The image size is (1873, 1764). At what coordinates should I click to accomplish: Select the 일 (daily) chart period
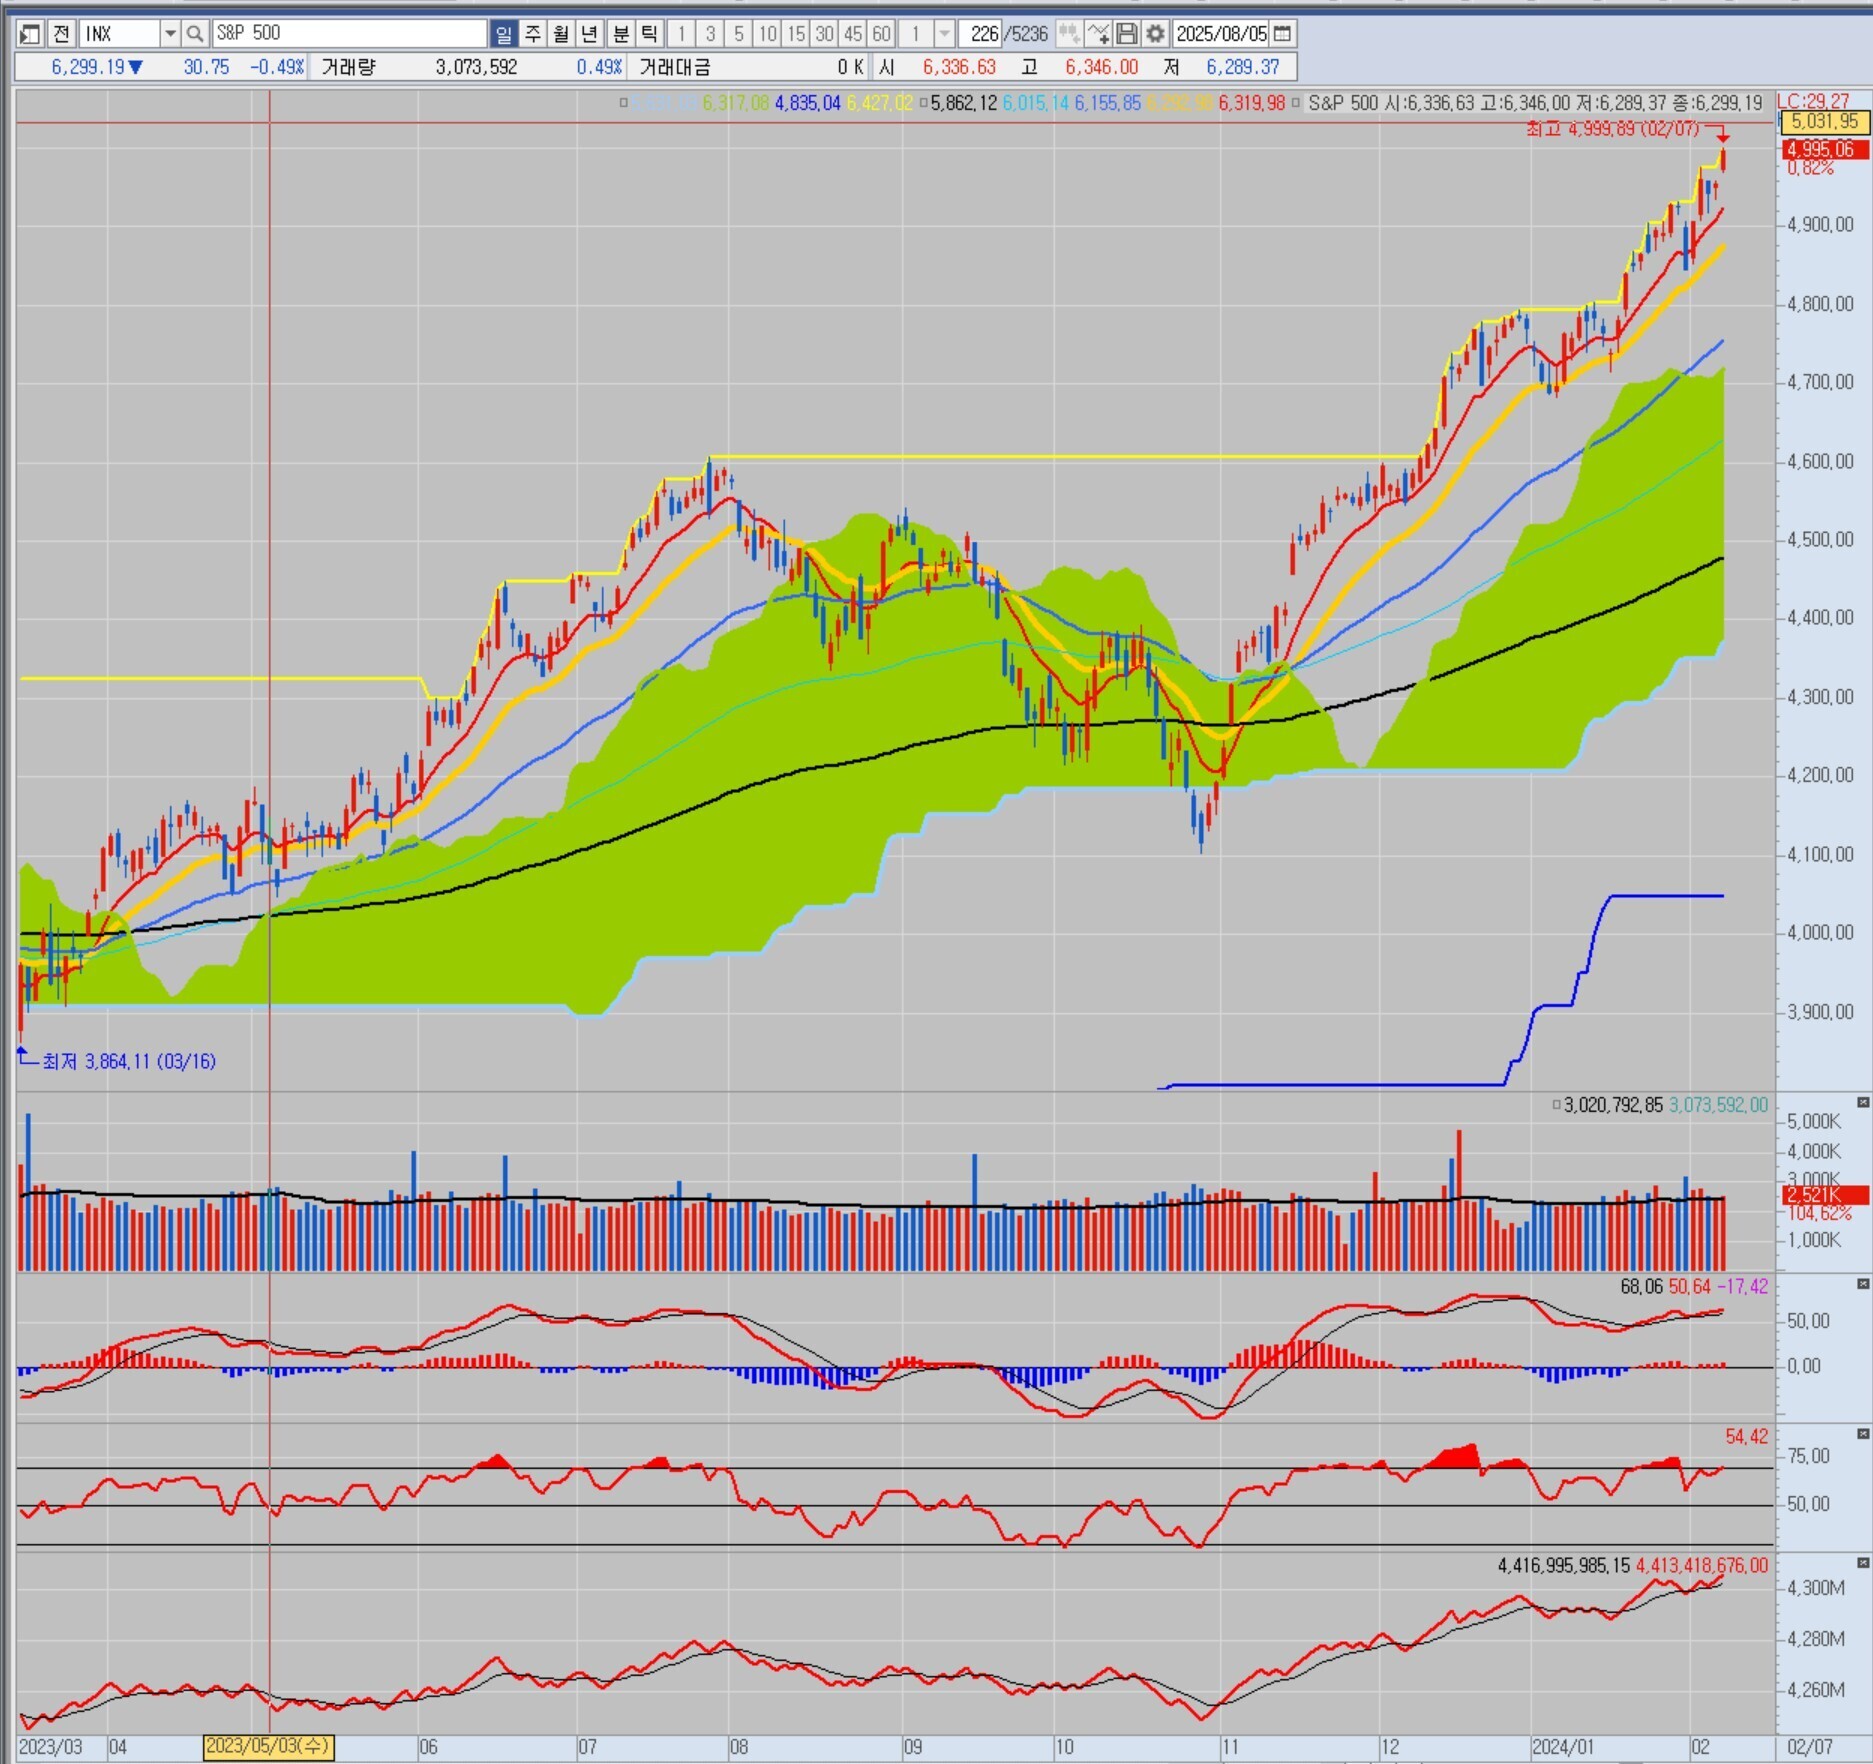coord(503,34)
